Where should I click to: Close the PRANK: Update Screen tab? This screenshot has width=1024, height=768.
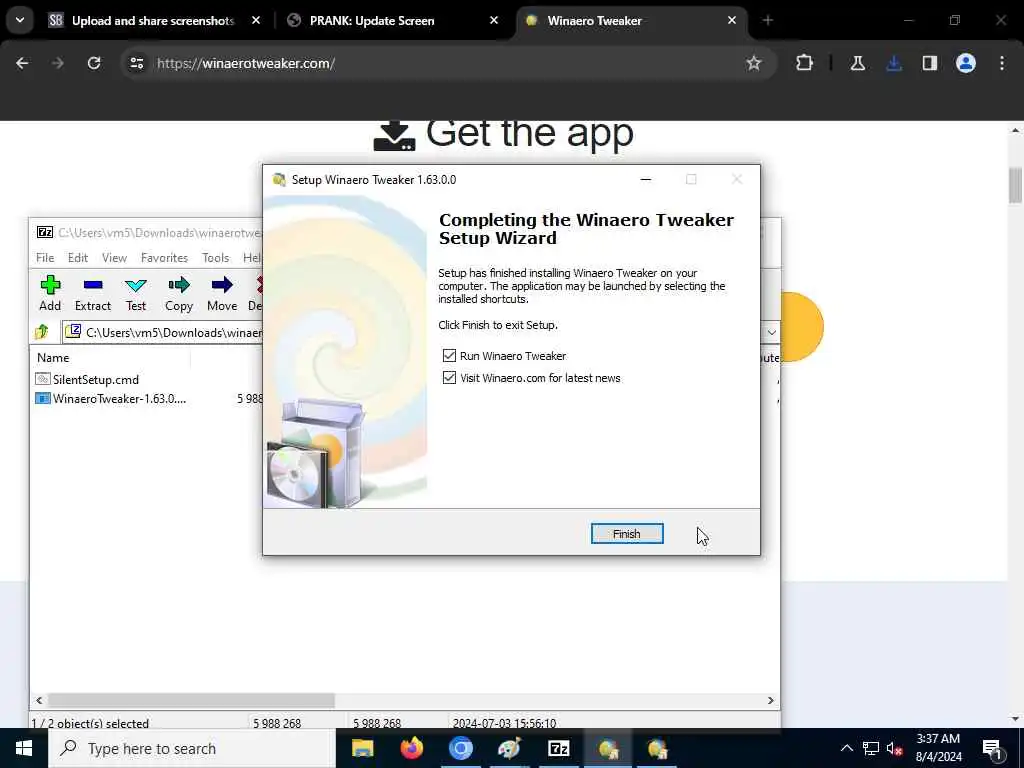coord(494,21)
